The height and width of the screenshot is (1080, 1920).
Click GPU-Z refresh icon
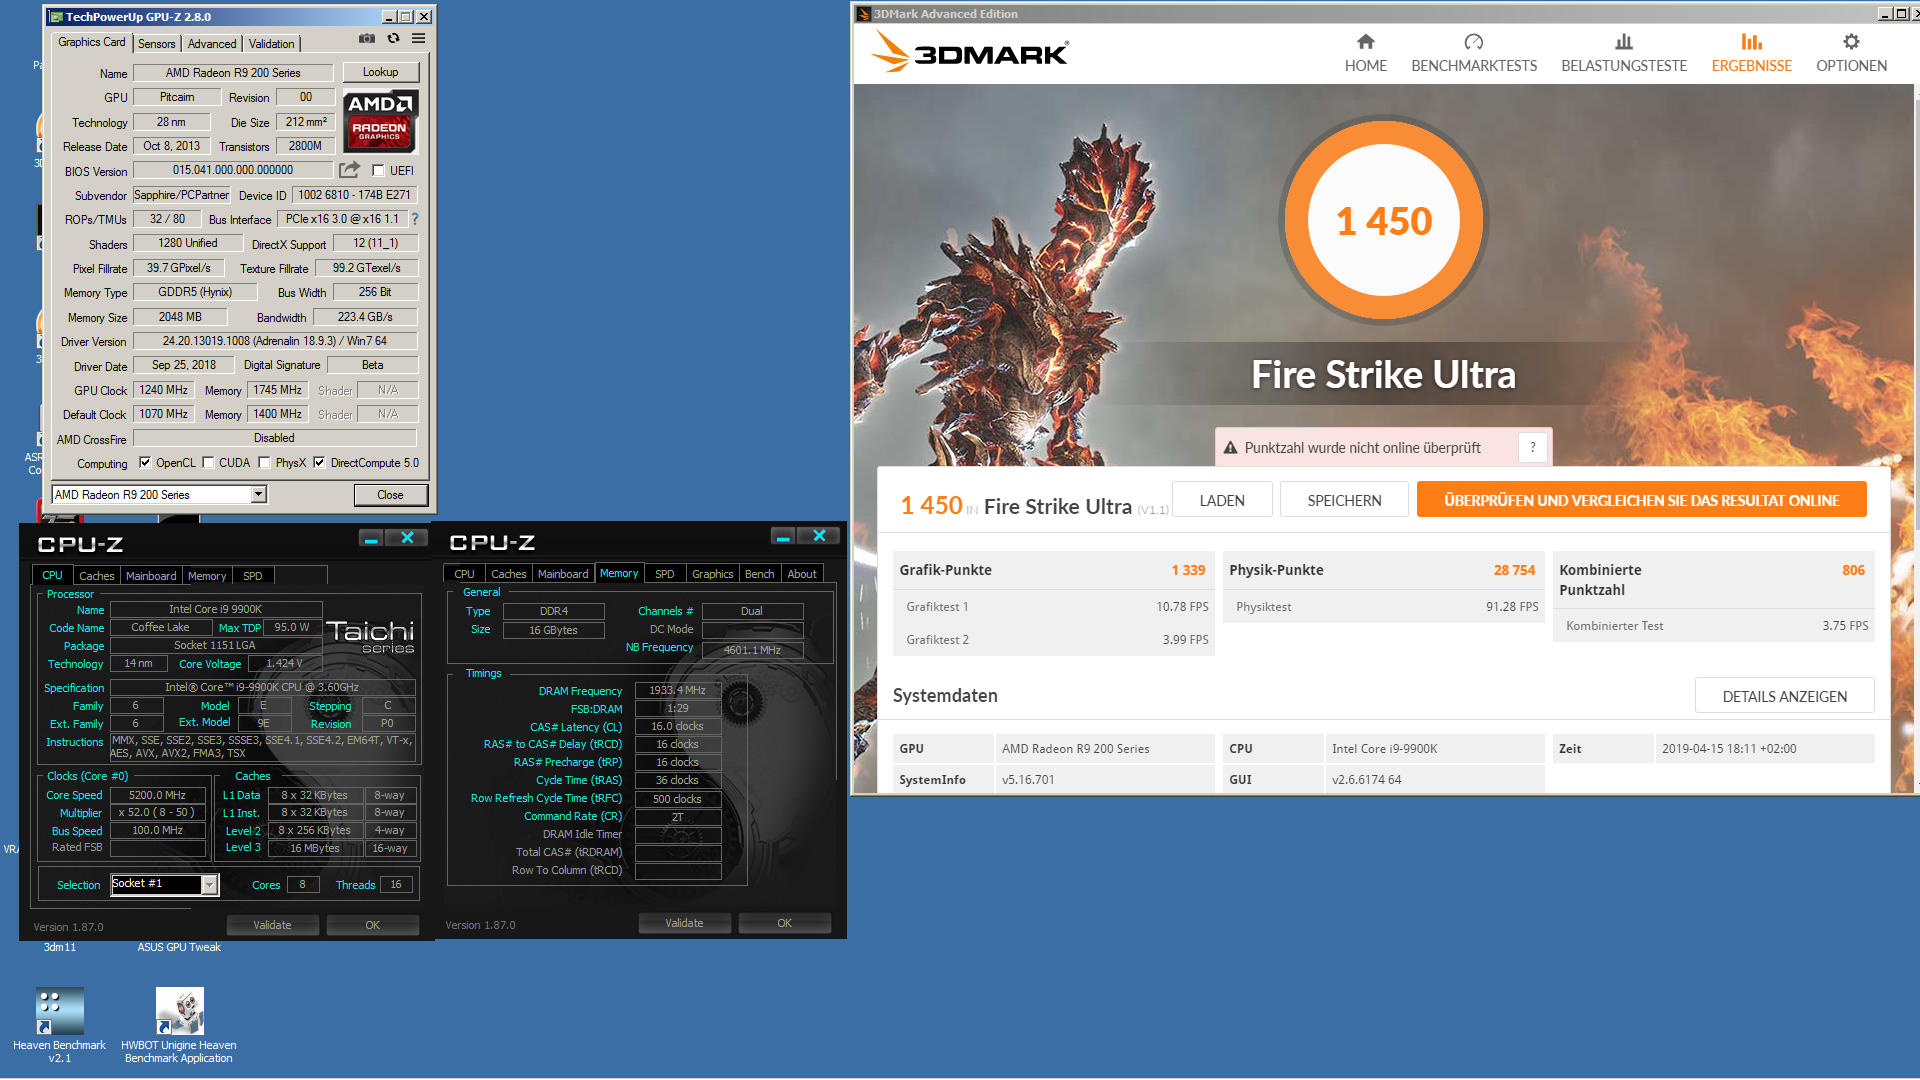(393, 39)
